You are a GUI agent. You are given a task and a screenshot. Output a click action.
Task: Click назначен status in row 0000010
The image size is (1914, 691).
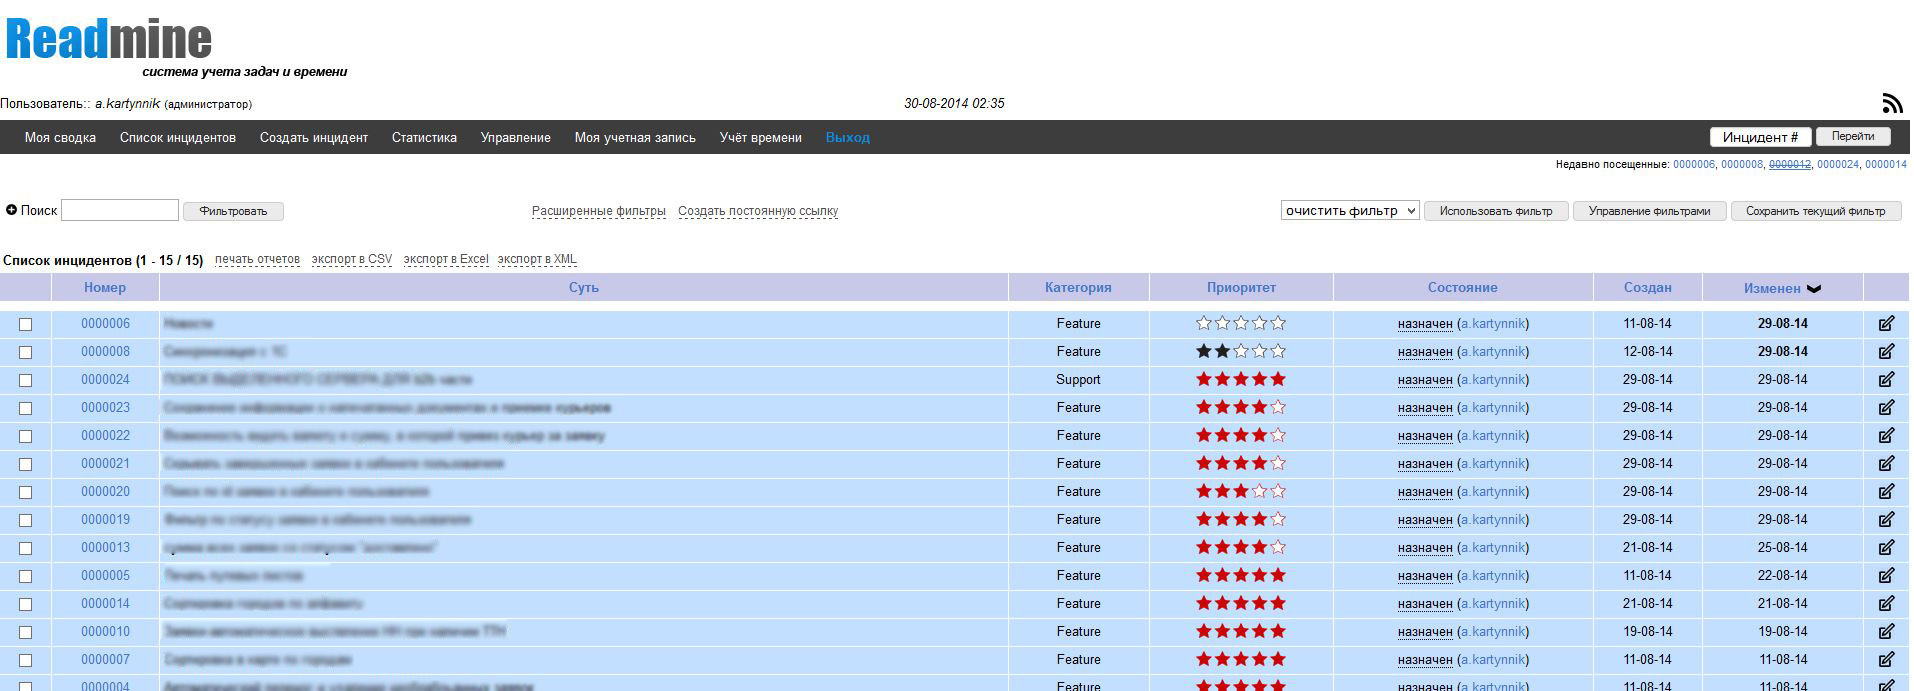tap(1425, 632)
